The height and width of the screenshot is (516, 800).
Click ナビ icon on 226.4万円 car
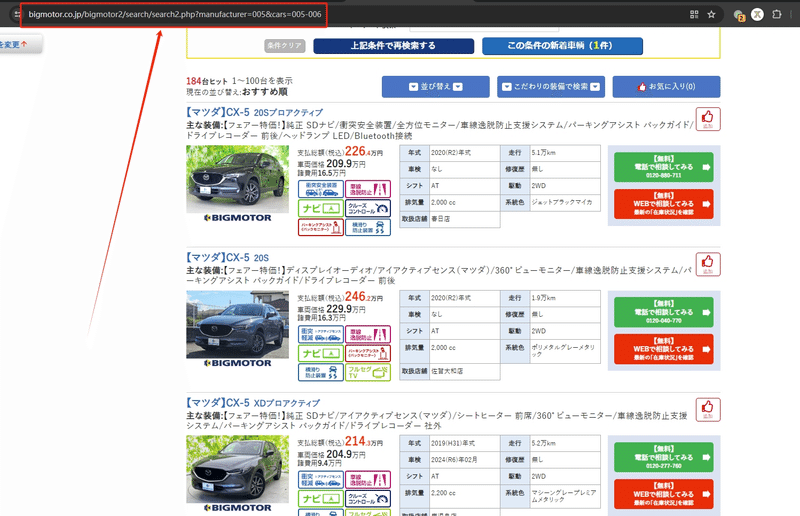[x=321, y=208]
